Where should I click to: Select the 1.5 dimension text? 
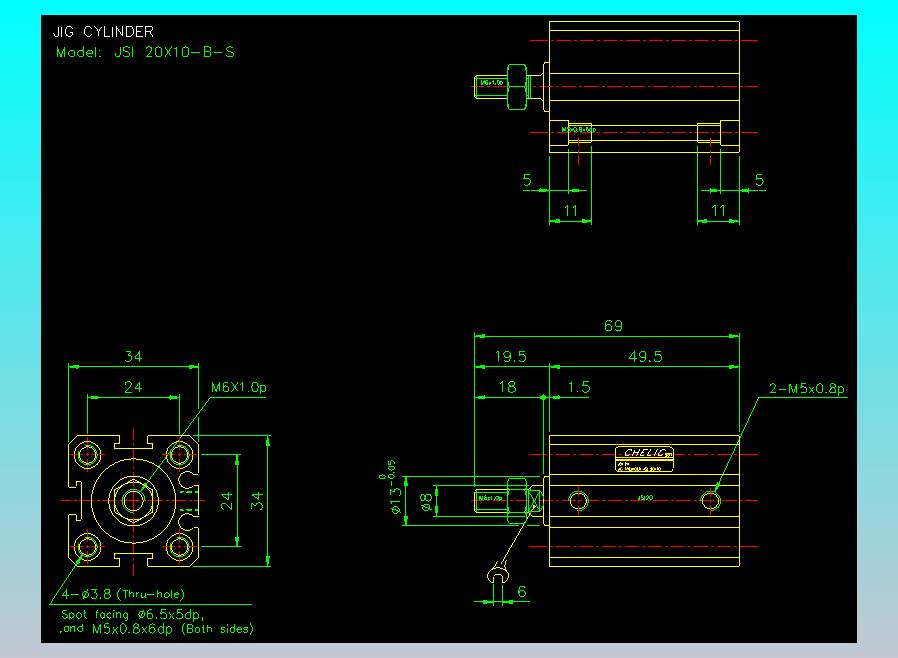click(577, 387)
